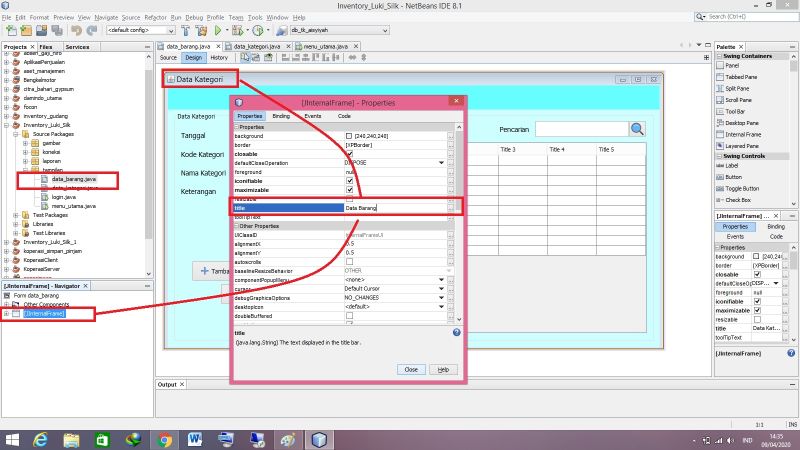The height and width of the screenshot is (450, 800).
Task: Open Microsoft Word from the taskbar
Action: pos(195,440)
